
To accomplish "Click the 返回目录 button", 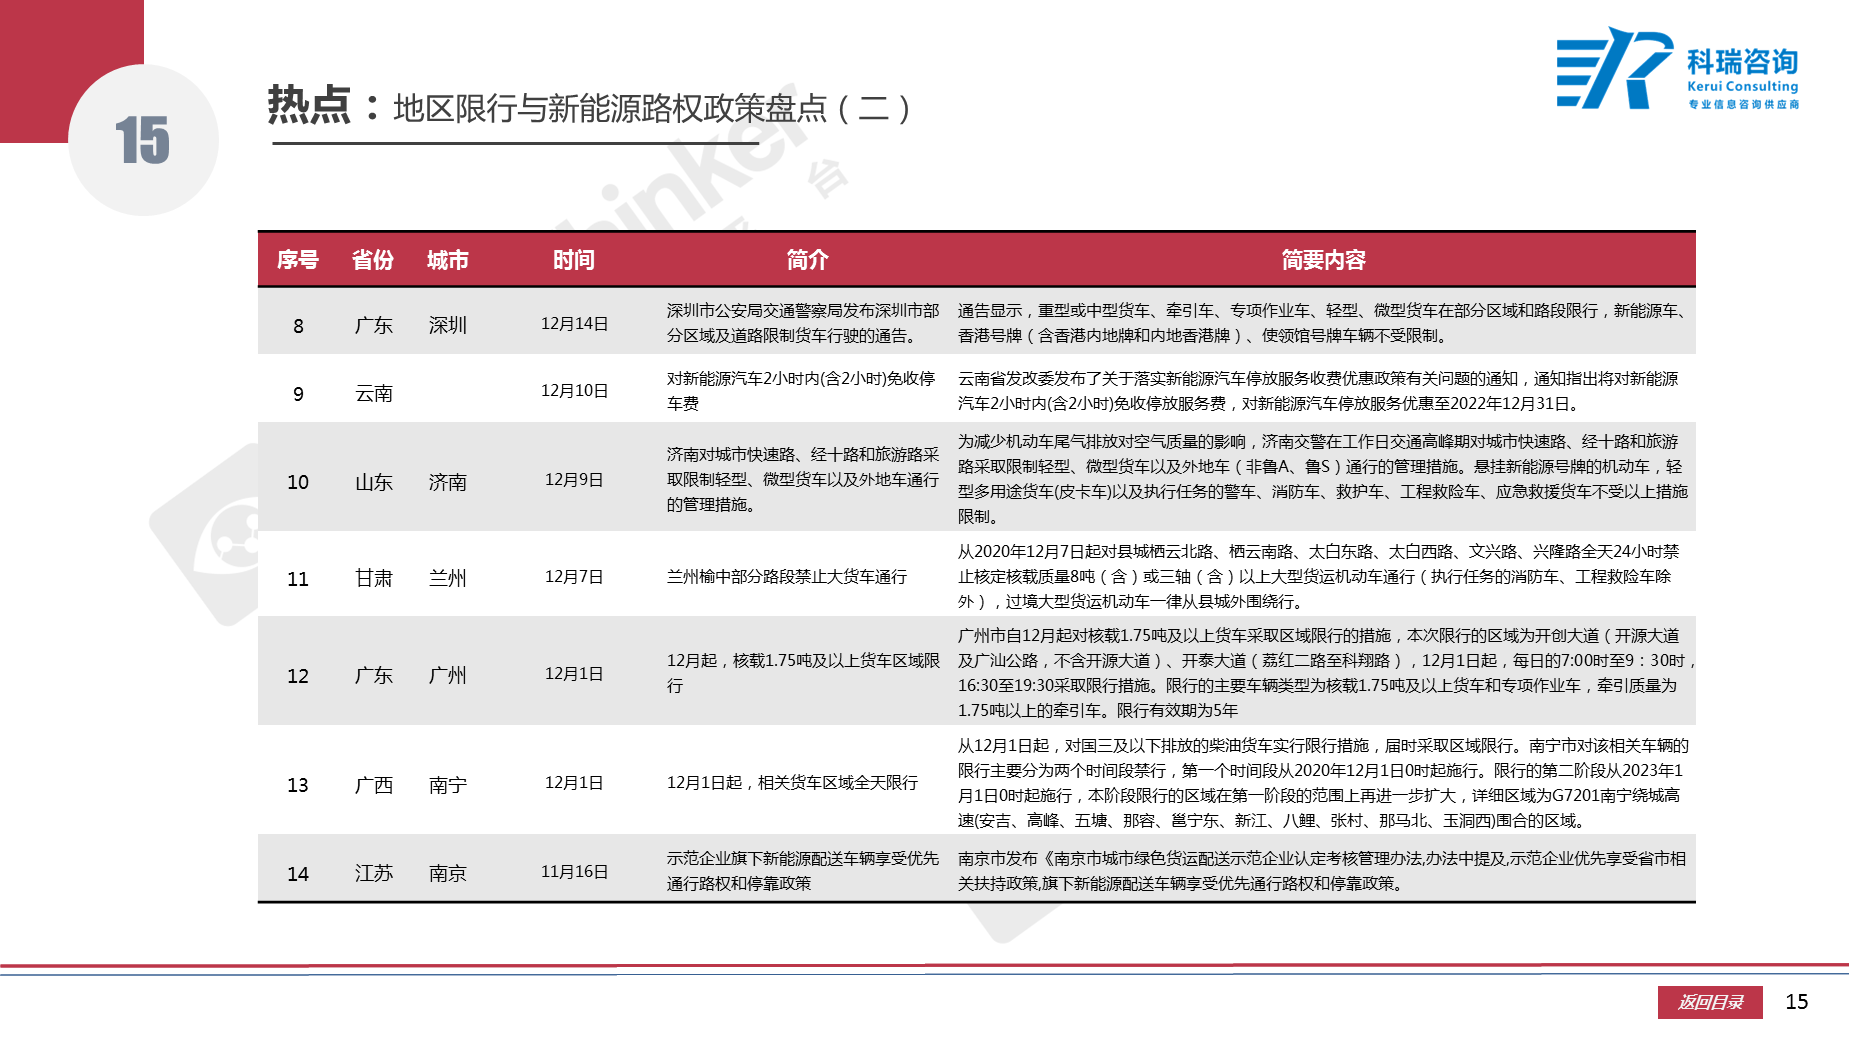I will (x=1711, y=1002).
